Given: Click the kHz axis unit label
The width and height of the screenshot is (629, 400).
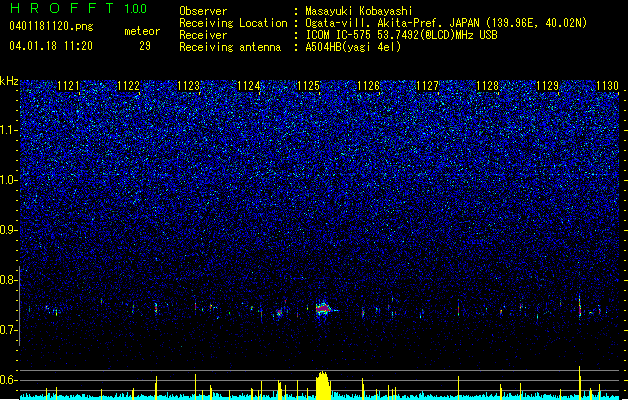Looking at the screenshot, I should (x=9, y=81).
